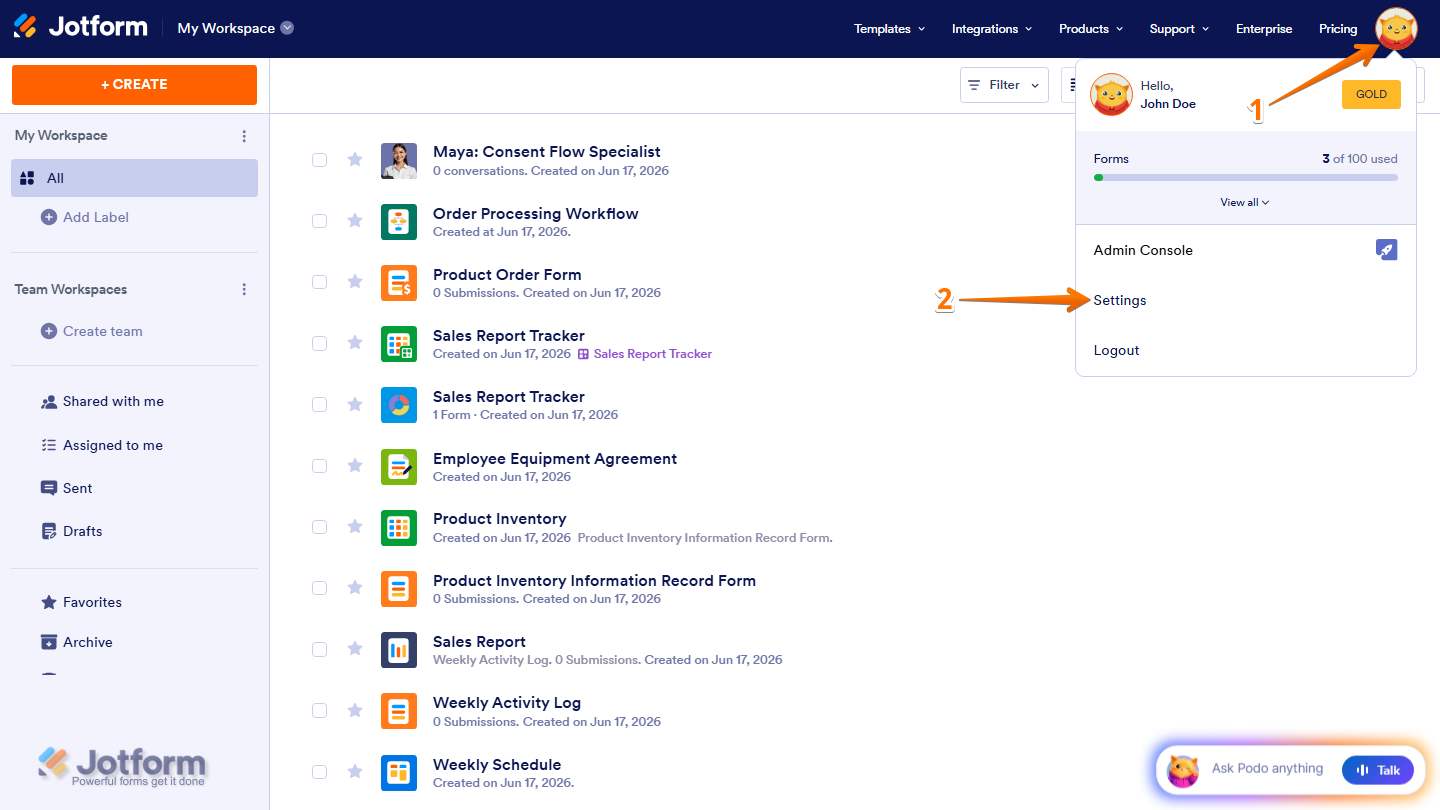The image size is (1440, 810).
Task: Open the Drafts folder
Action: coord(72,531)
